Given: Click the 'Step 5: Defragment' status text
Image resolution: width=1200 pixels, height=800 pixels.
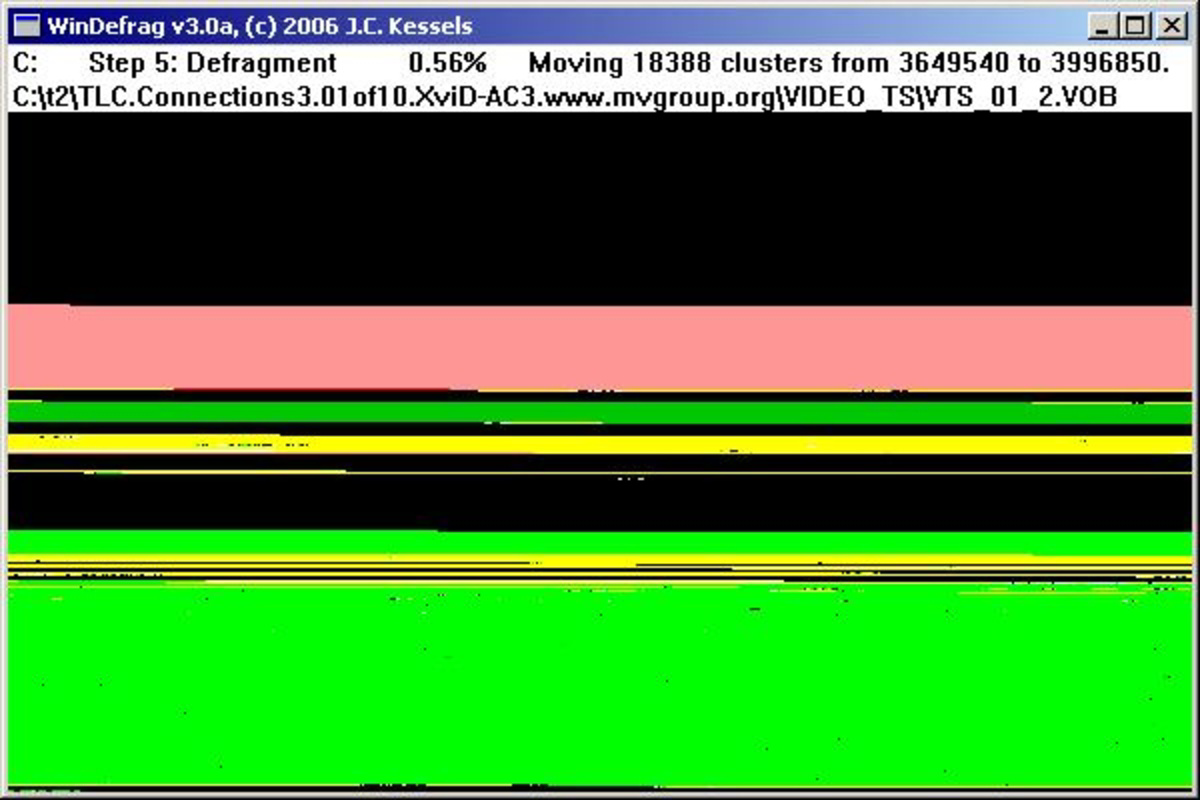Looking at the screenshot, I should [212, 63].
